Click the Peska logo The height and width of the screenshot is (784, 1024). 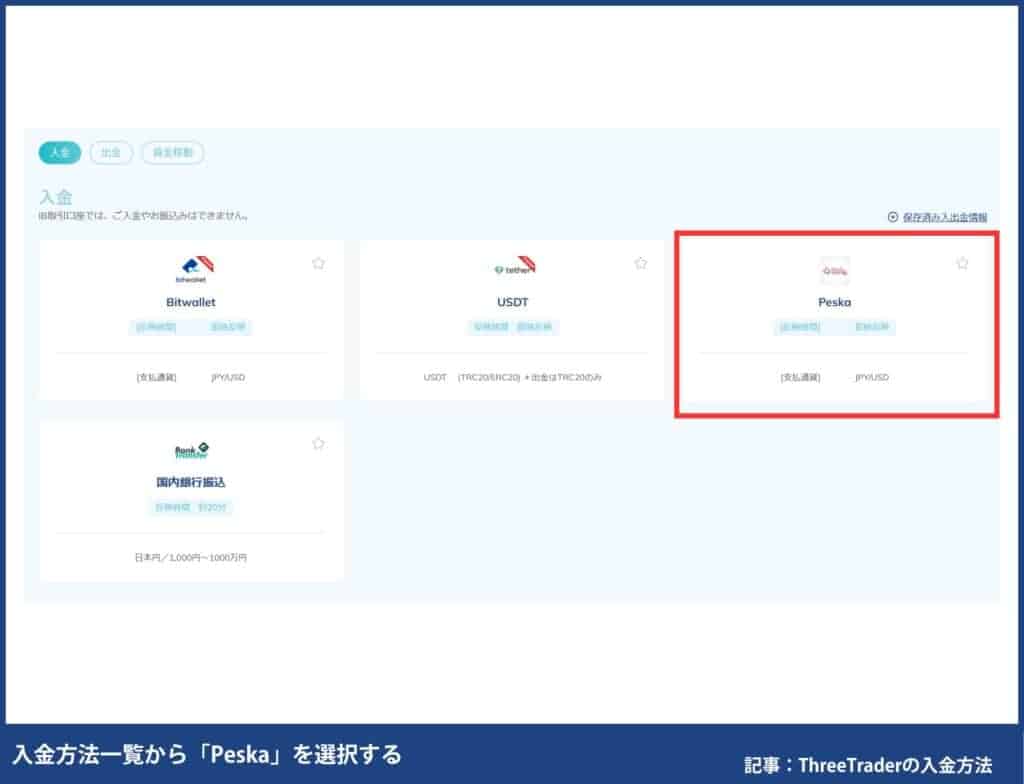[835, 270]
